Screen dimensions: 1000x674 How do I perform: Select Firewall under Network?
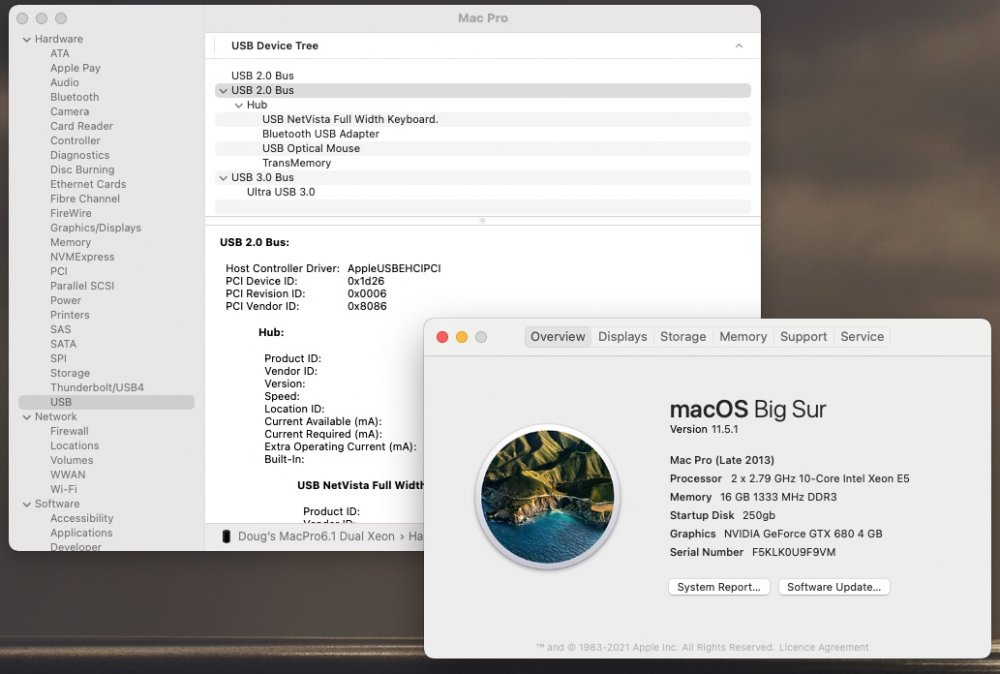69,432
